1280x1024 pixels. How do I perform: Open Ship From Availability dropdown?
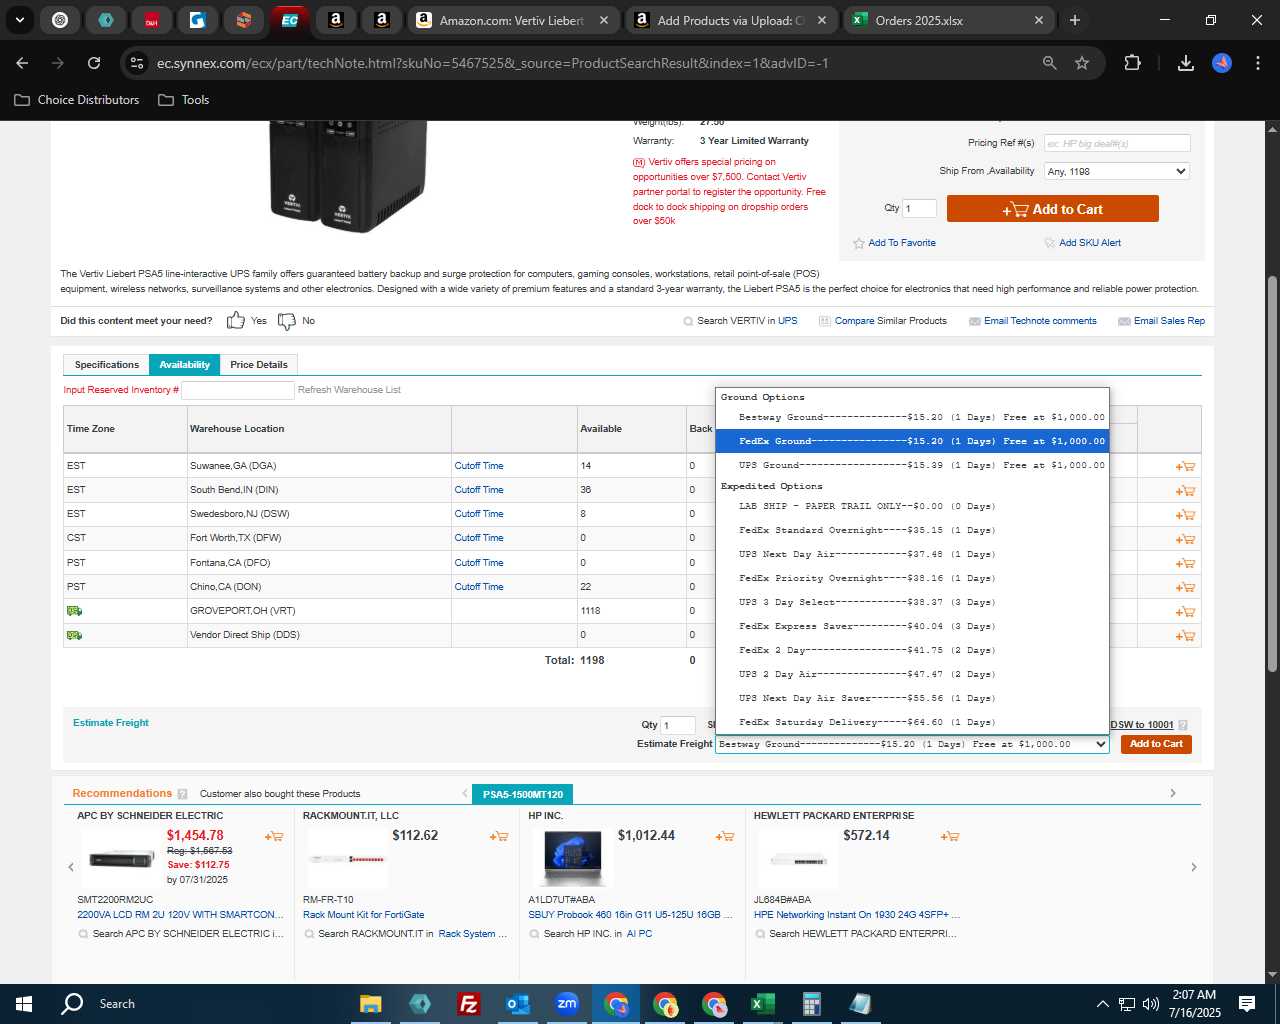(x=1117, y=171)
